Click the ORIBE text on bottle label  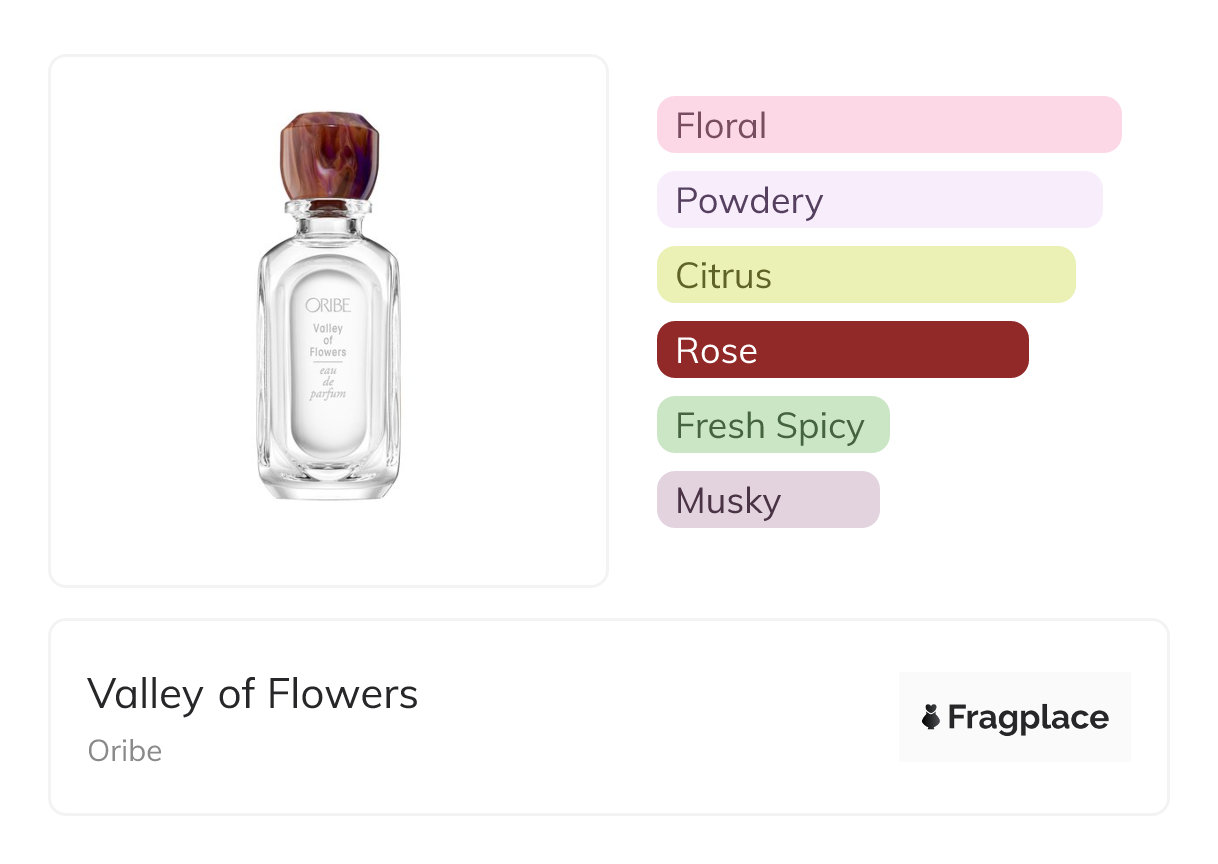pos(328,306)
